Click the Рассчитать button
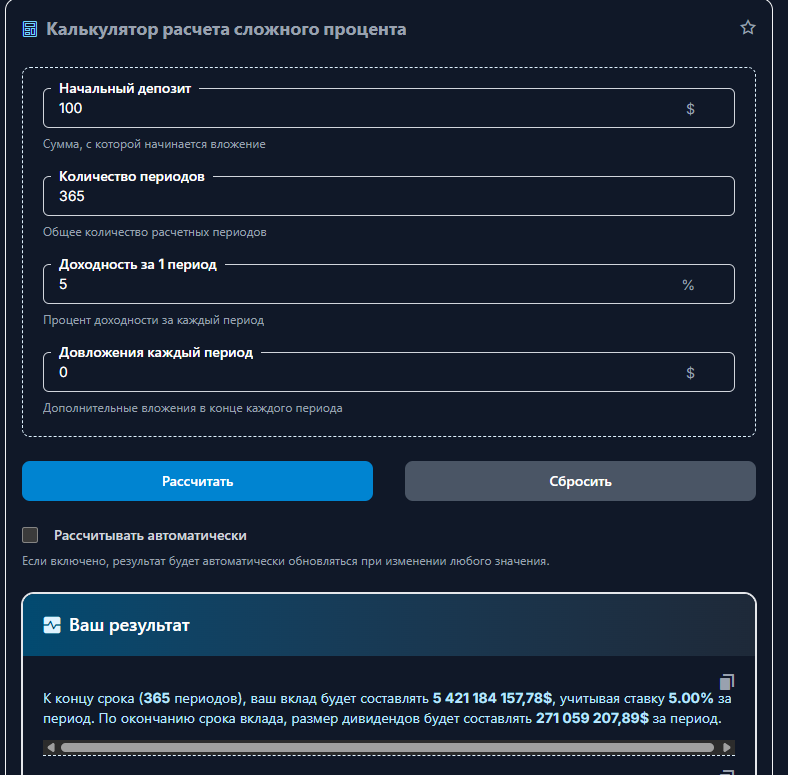 (198, 481)
